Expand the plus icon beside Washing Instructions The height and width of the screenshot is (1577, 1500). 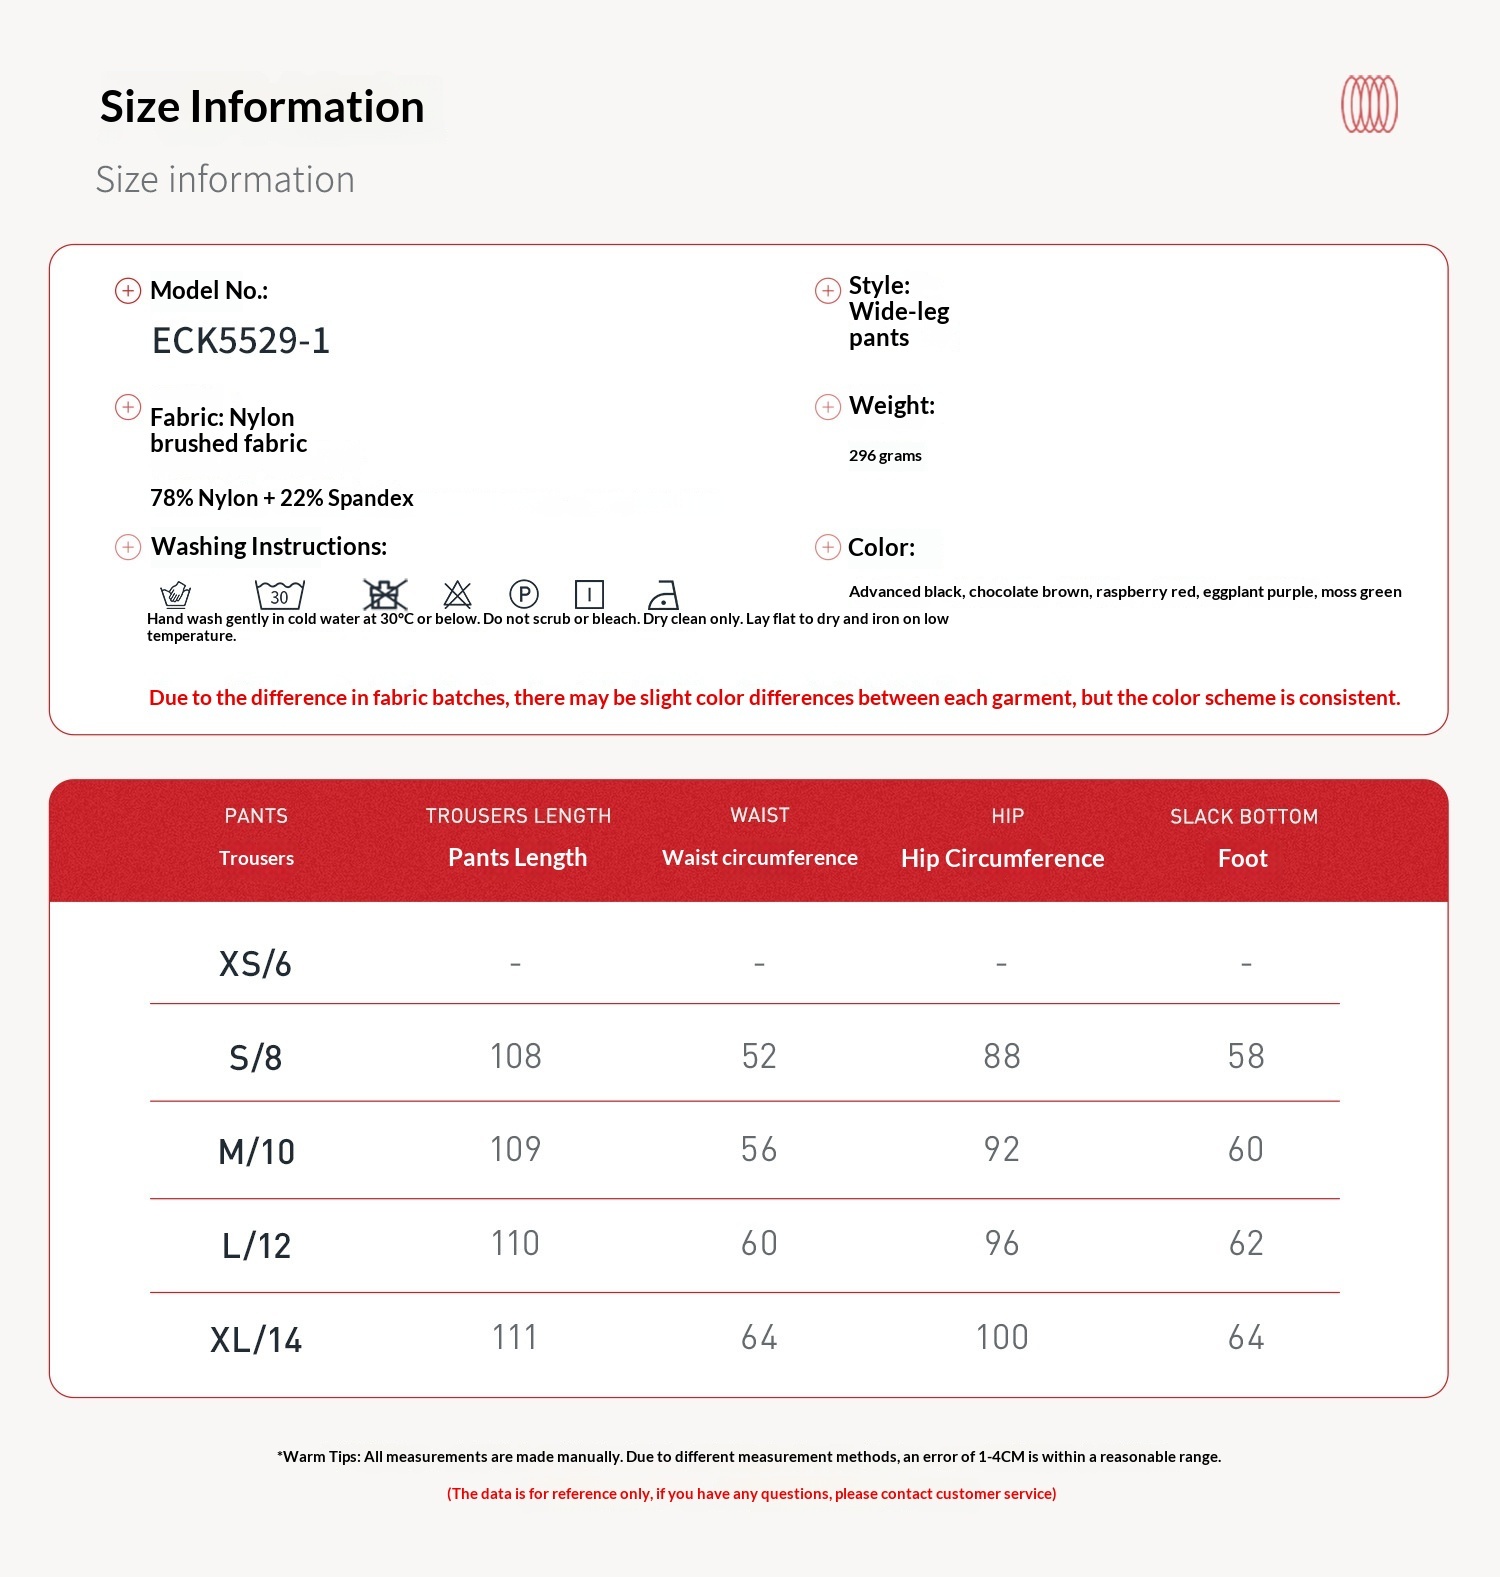128,547
